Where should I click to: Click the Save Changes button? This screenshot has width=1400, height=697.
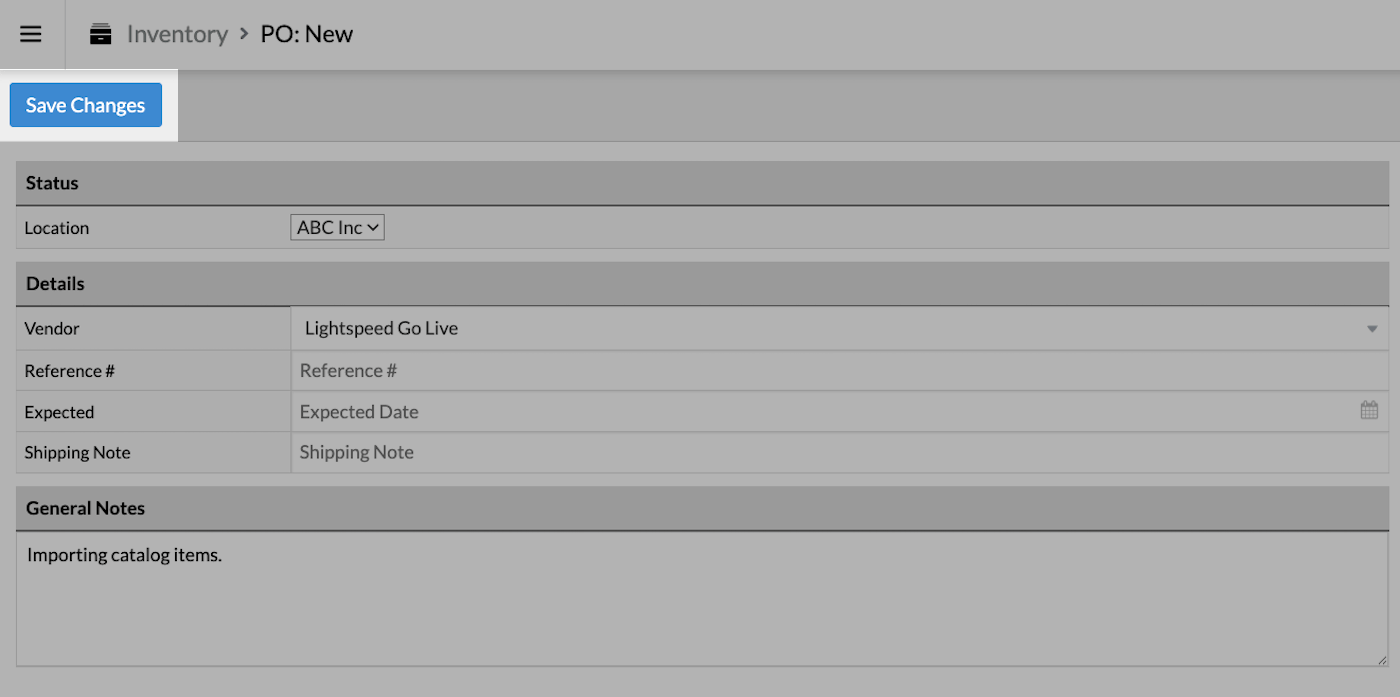(85, 104)
